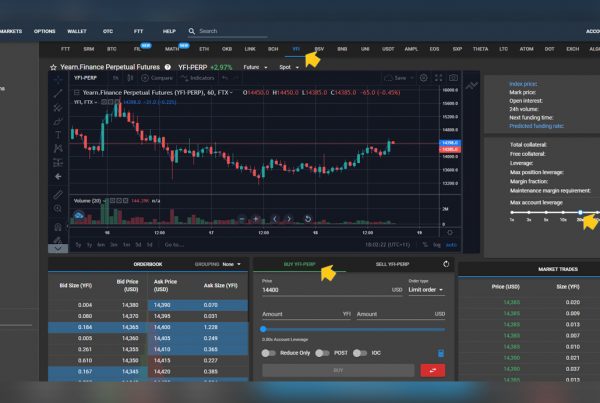Toggle the magnet mode tool
The width and height of the screenshot is (600, 403).
[58, 227]
